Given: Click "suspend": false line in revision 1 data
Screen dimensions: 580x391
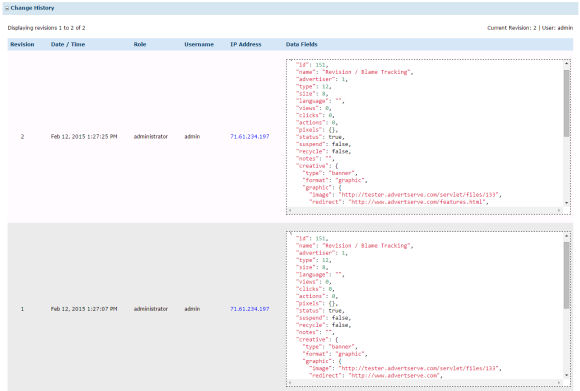Looking at the screenshot, I should coord(323,318).
